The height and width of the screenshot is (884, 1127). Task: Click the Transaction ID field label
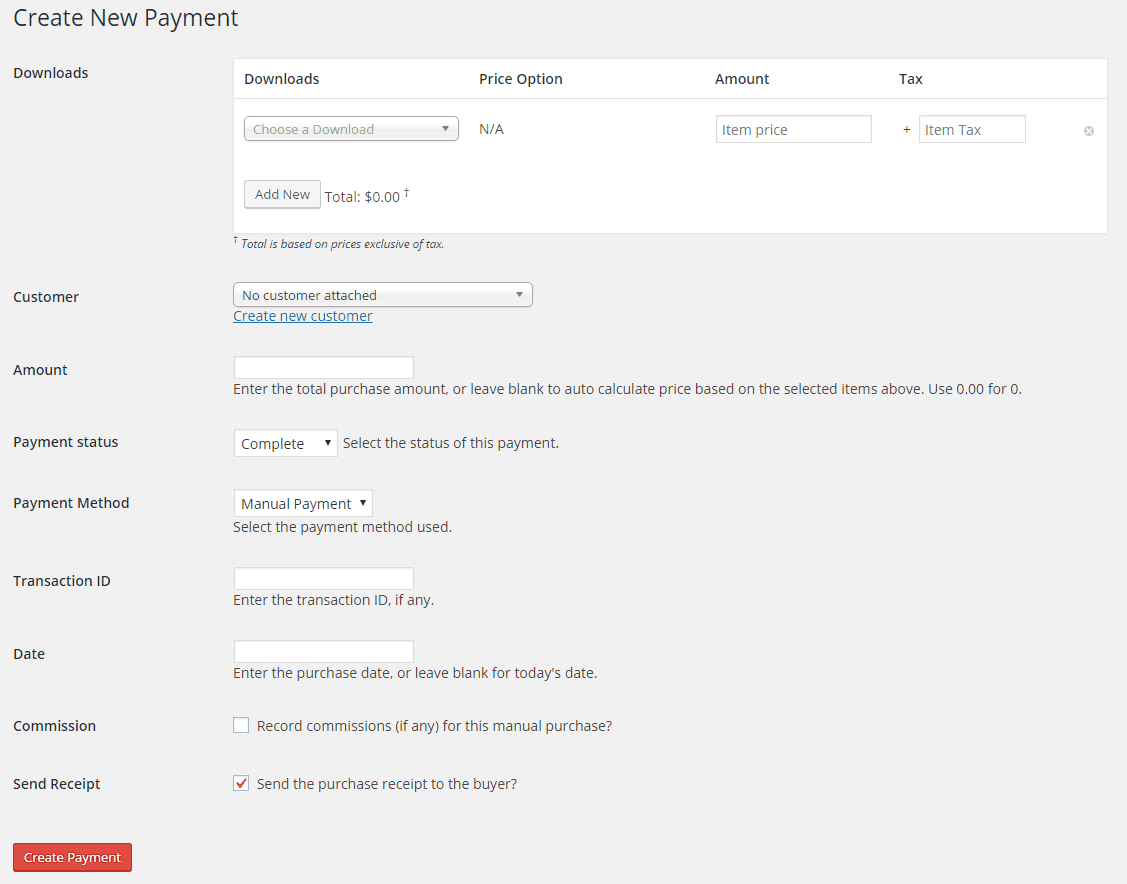62,581
